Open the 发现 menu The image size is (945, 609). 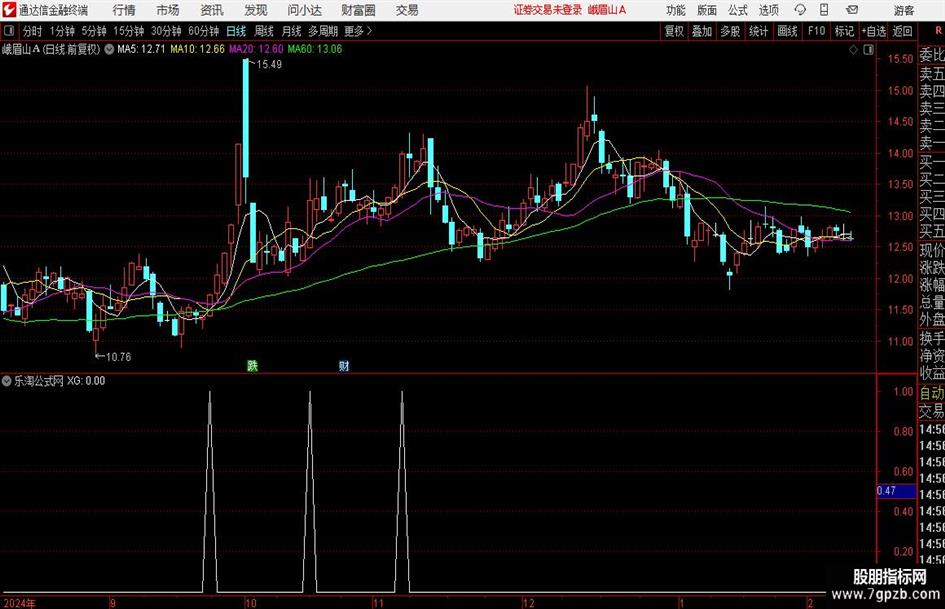pyautogui.click(x=256, y=10)
